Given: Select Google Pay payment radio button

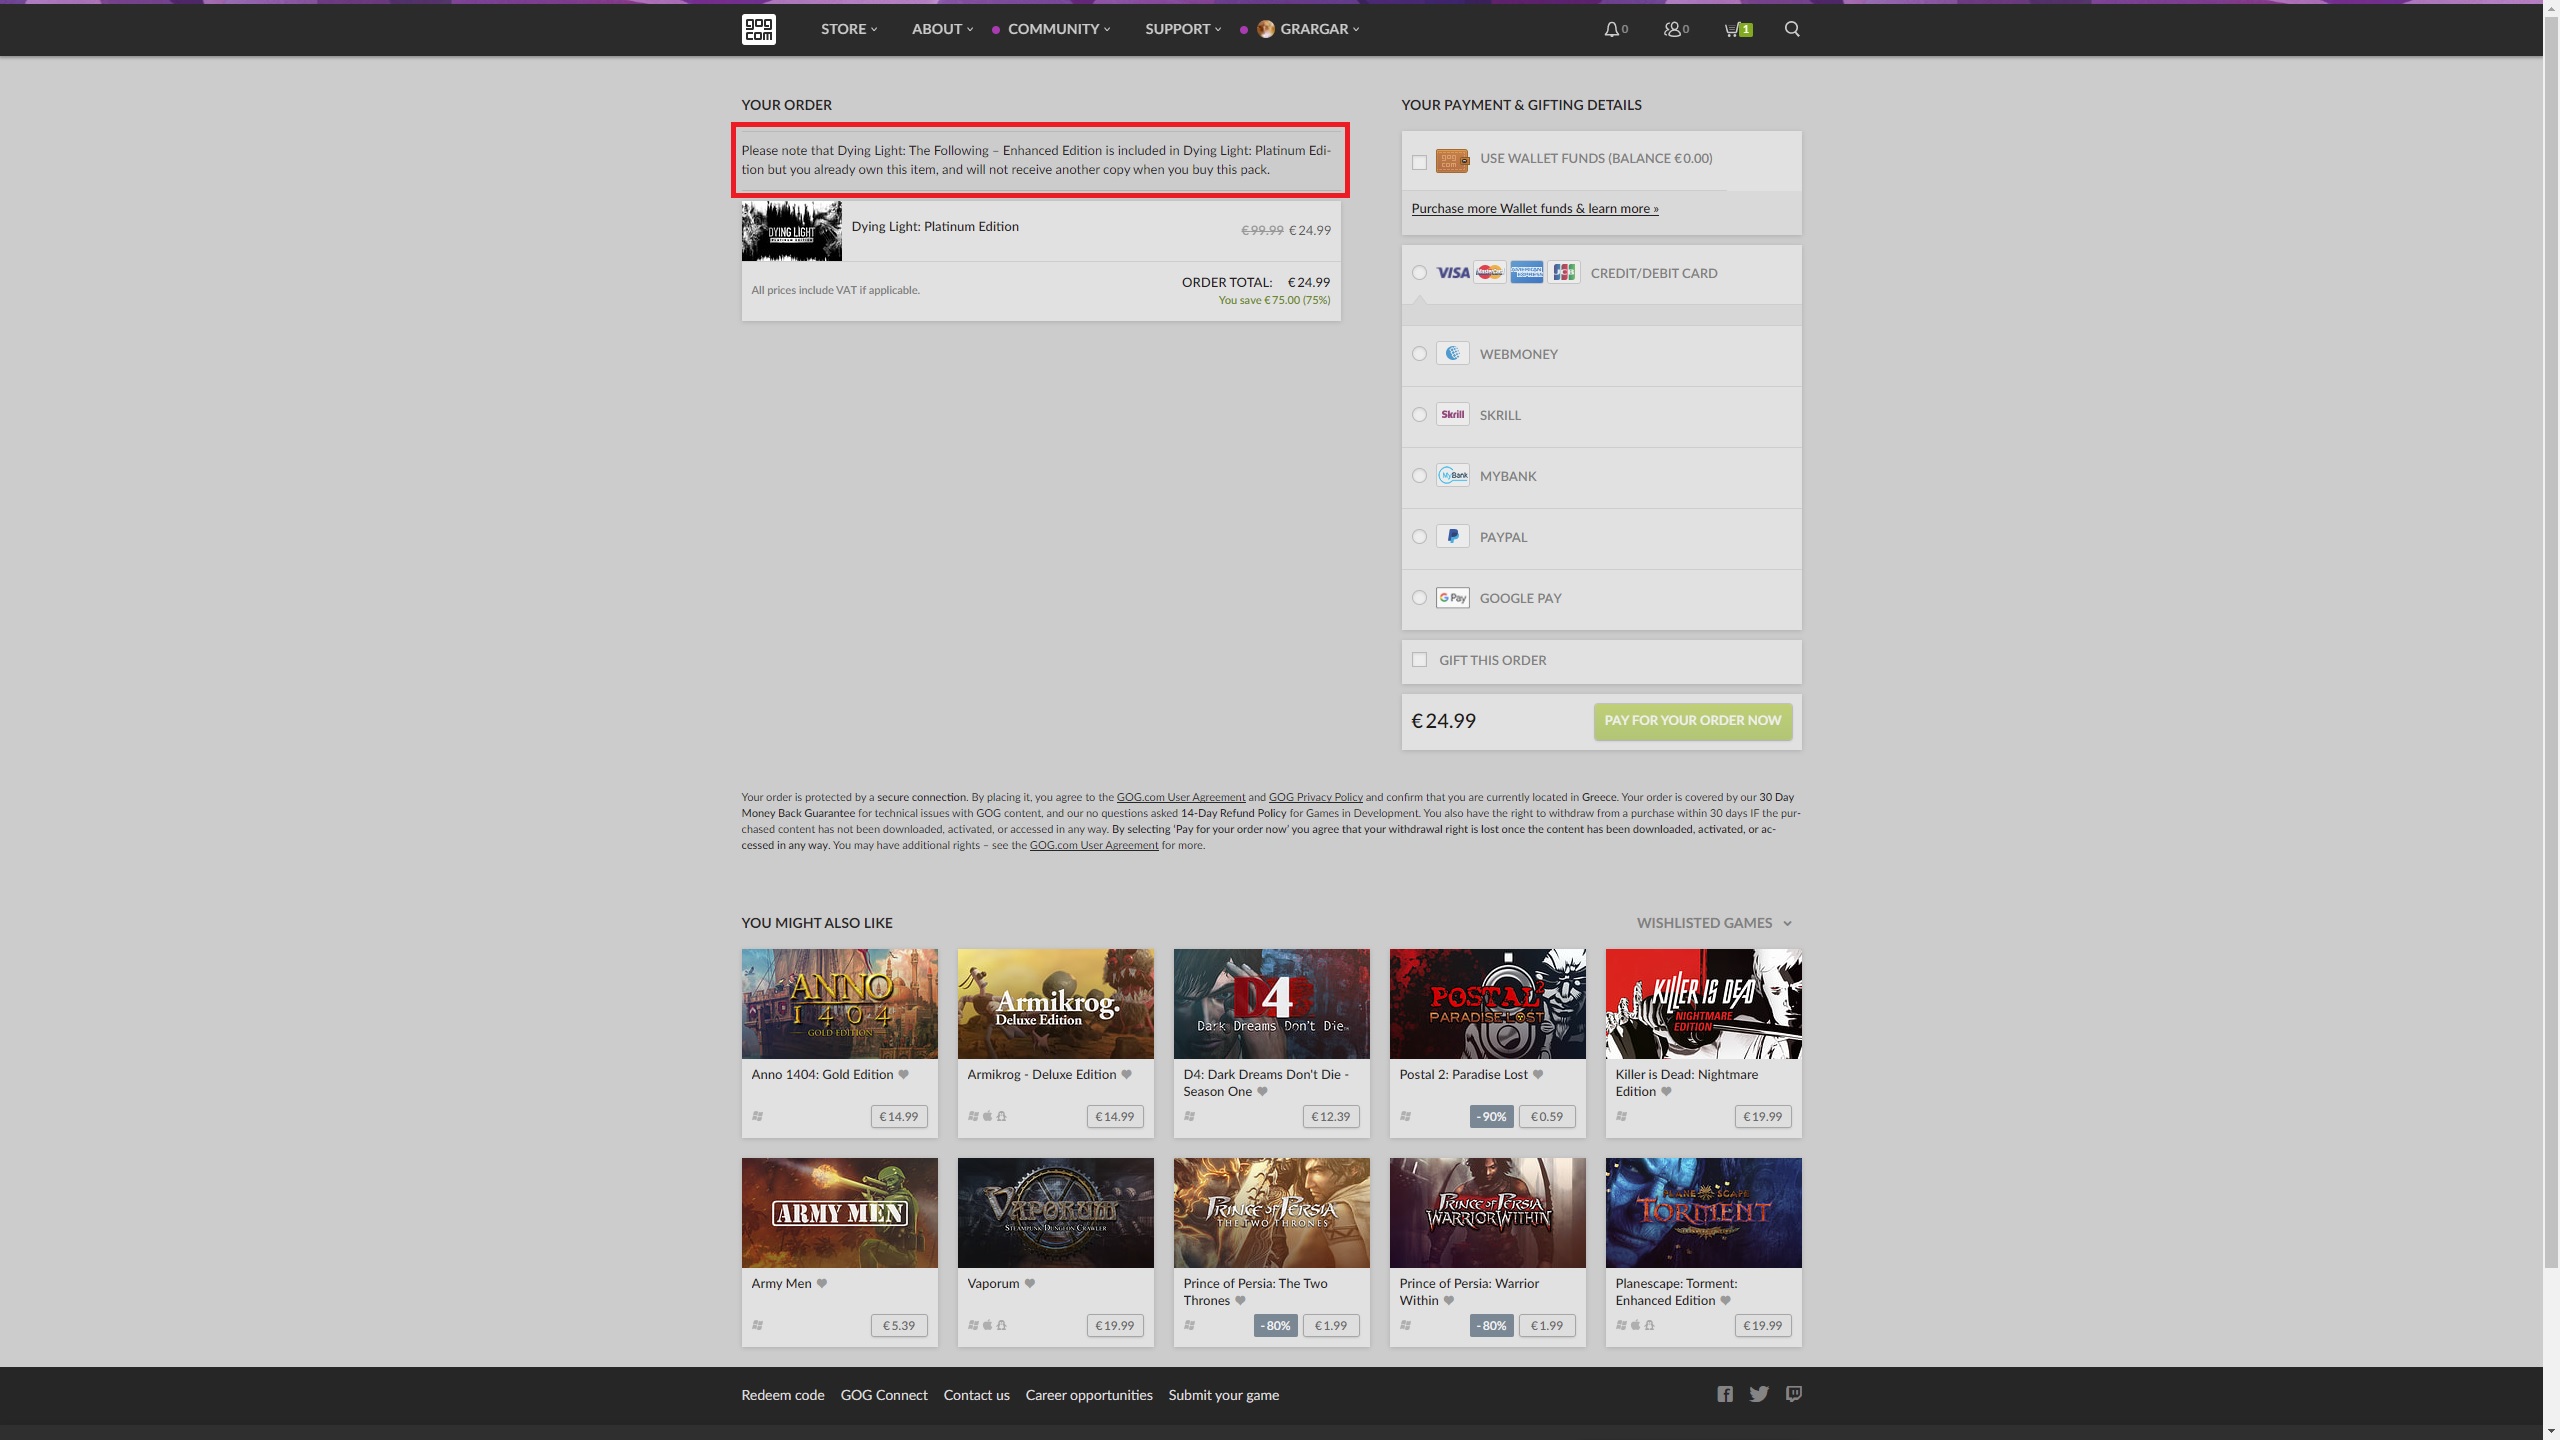Looking at the screenshot, I should (x=1419, y=597).
